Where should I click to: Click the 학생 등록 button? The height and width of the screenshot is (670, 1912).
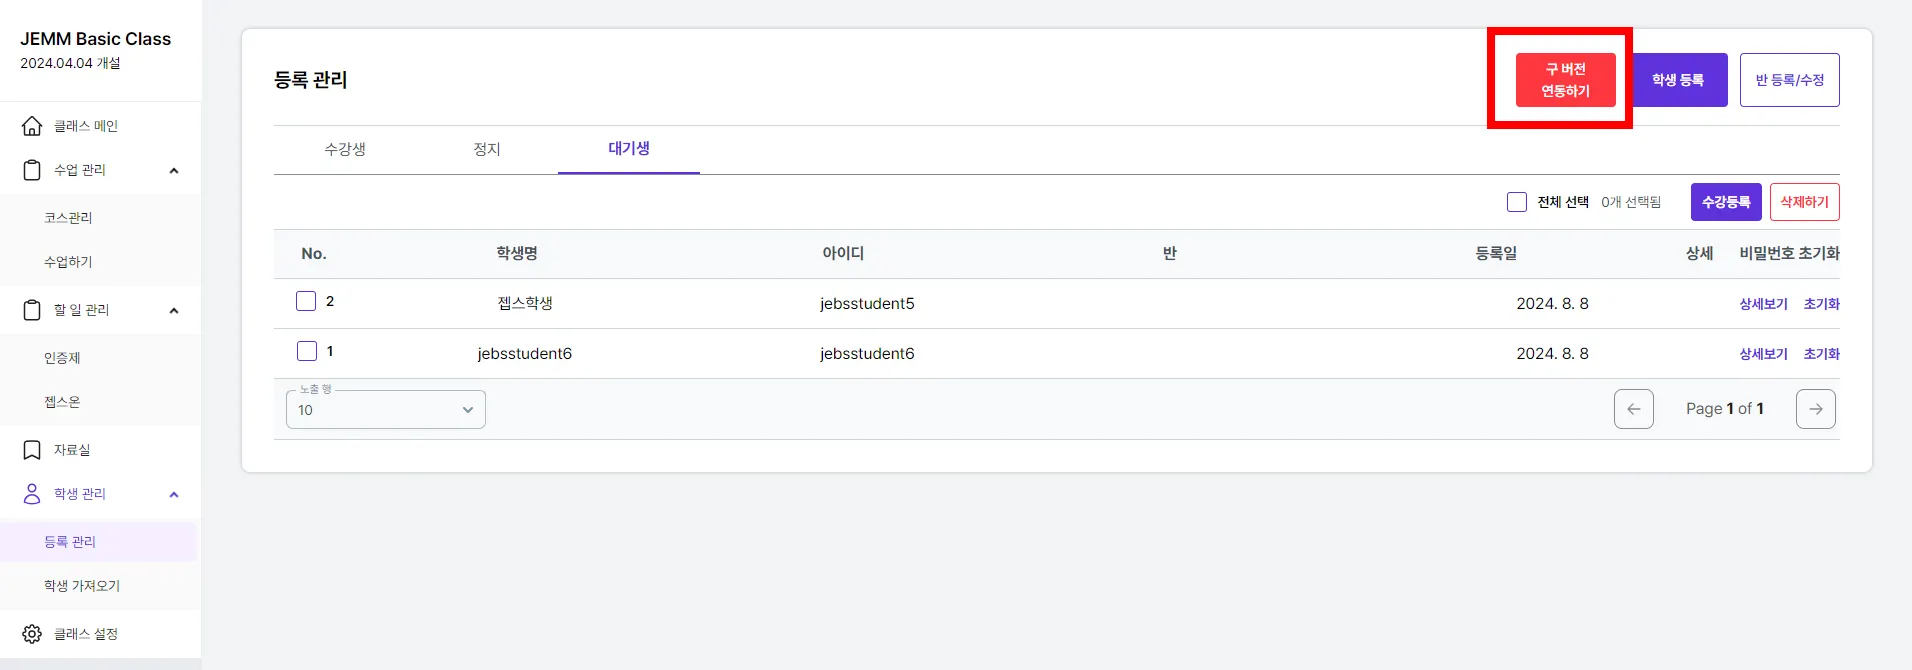coord(1678,80)
